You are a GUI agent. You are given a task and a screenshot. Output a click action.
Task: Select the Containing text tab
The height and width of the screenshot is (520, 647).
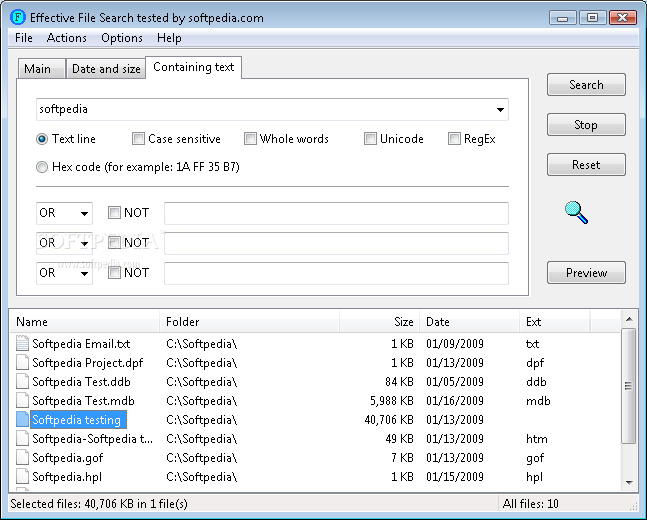pos(194,67)
